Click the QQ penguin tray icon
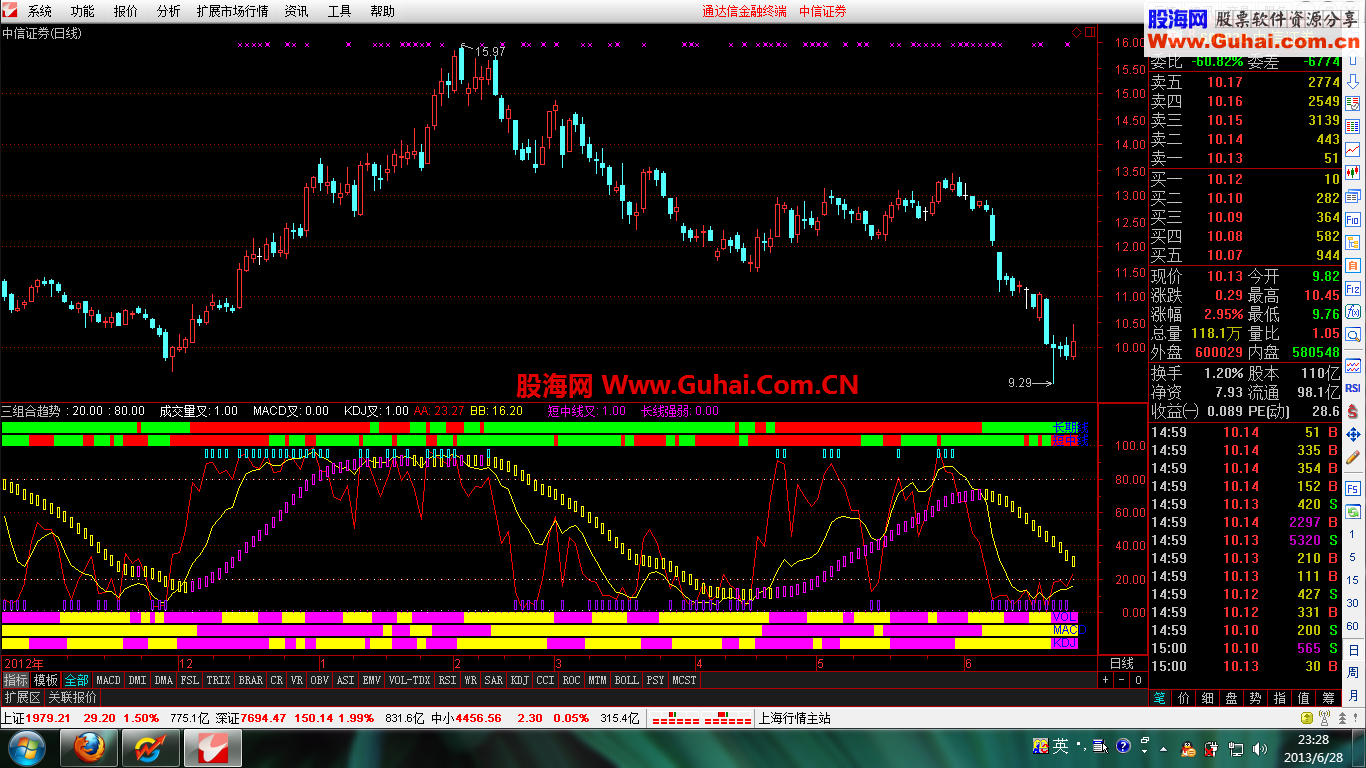This screenshot has height=768, width=1366. click(x=1187, y=748)
